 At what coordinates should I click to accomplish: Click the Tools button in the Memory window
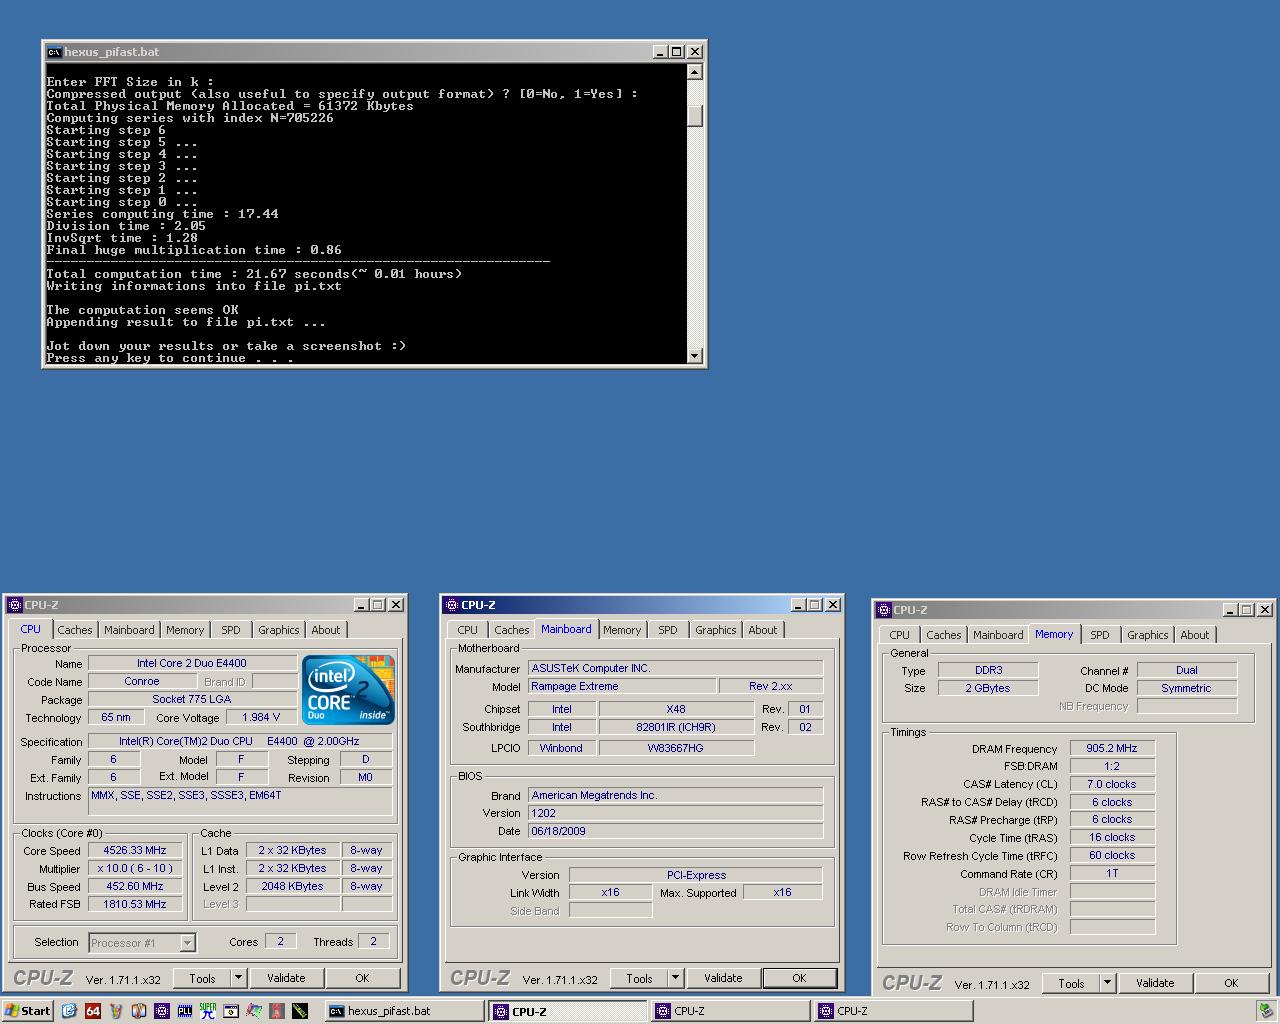coord(1072,983)
